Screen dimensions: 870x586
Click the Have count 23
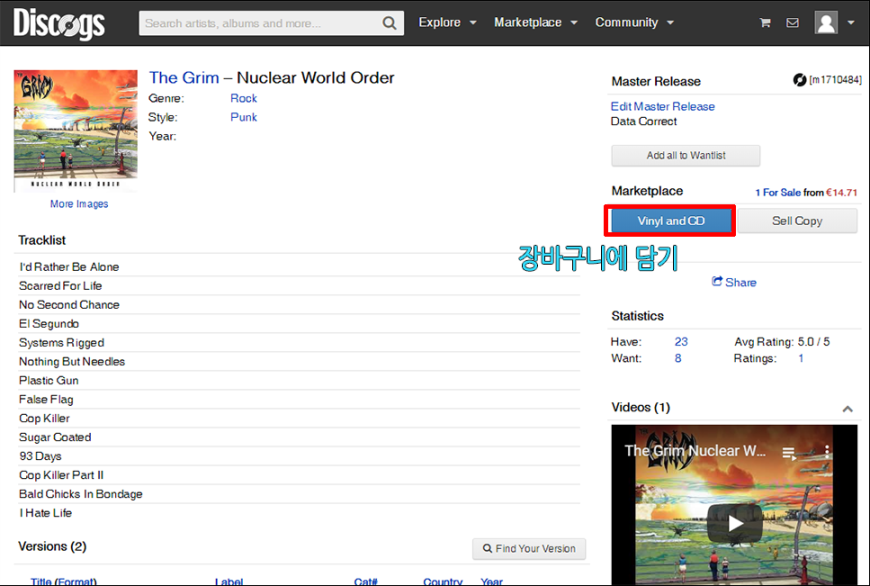pyautogui.click(x=681, y=342)
